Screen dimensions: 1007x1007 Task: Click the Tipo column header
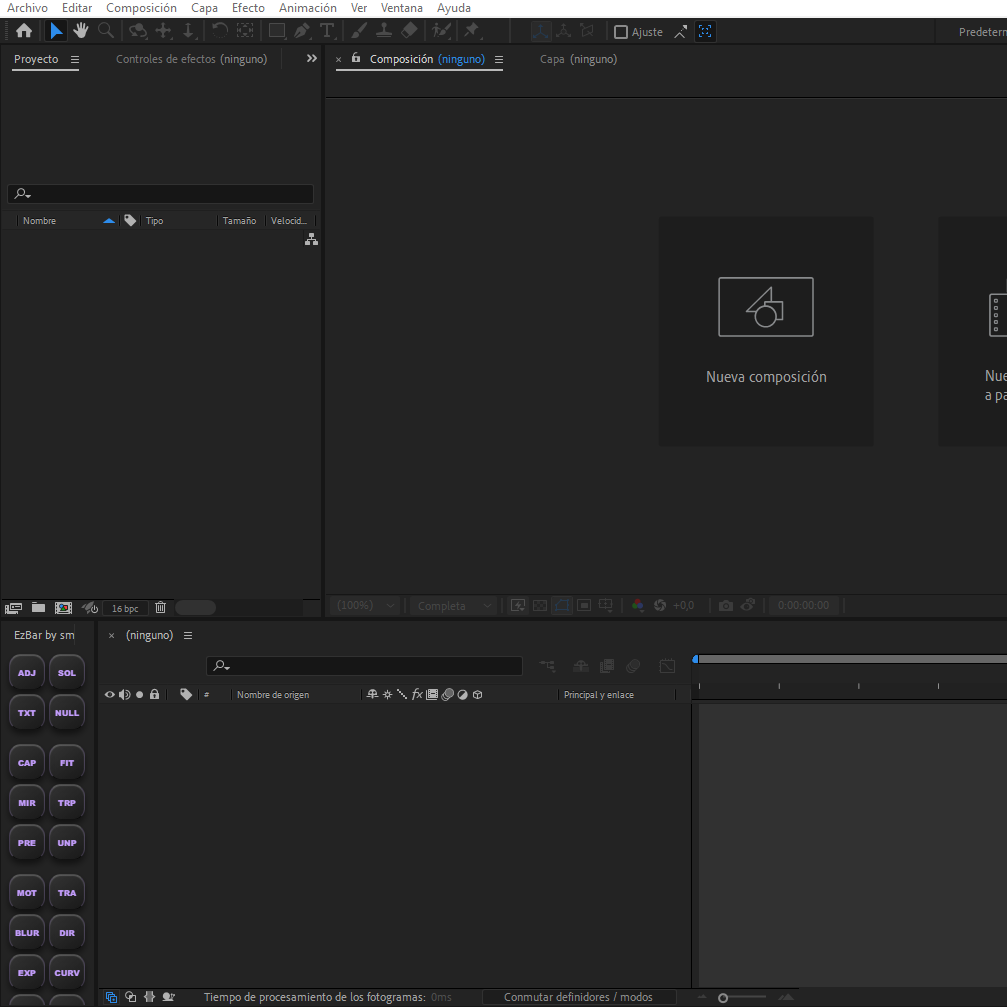pyautogui.click(x=154, y=220)
